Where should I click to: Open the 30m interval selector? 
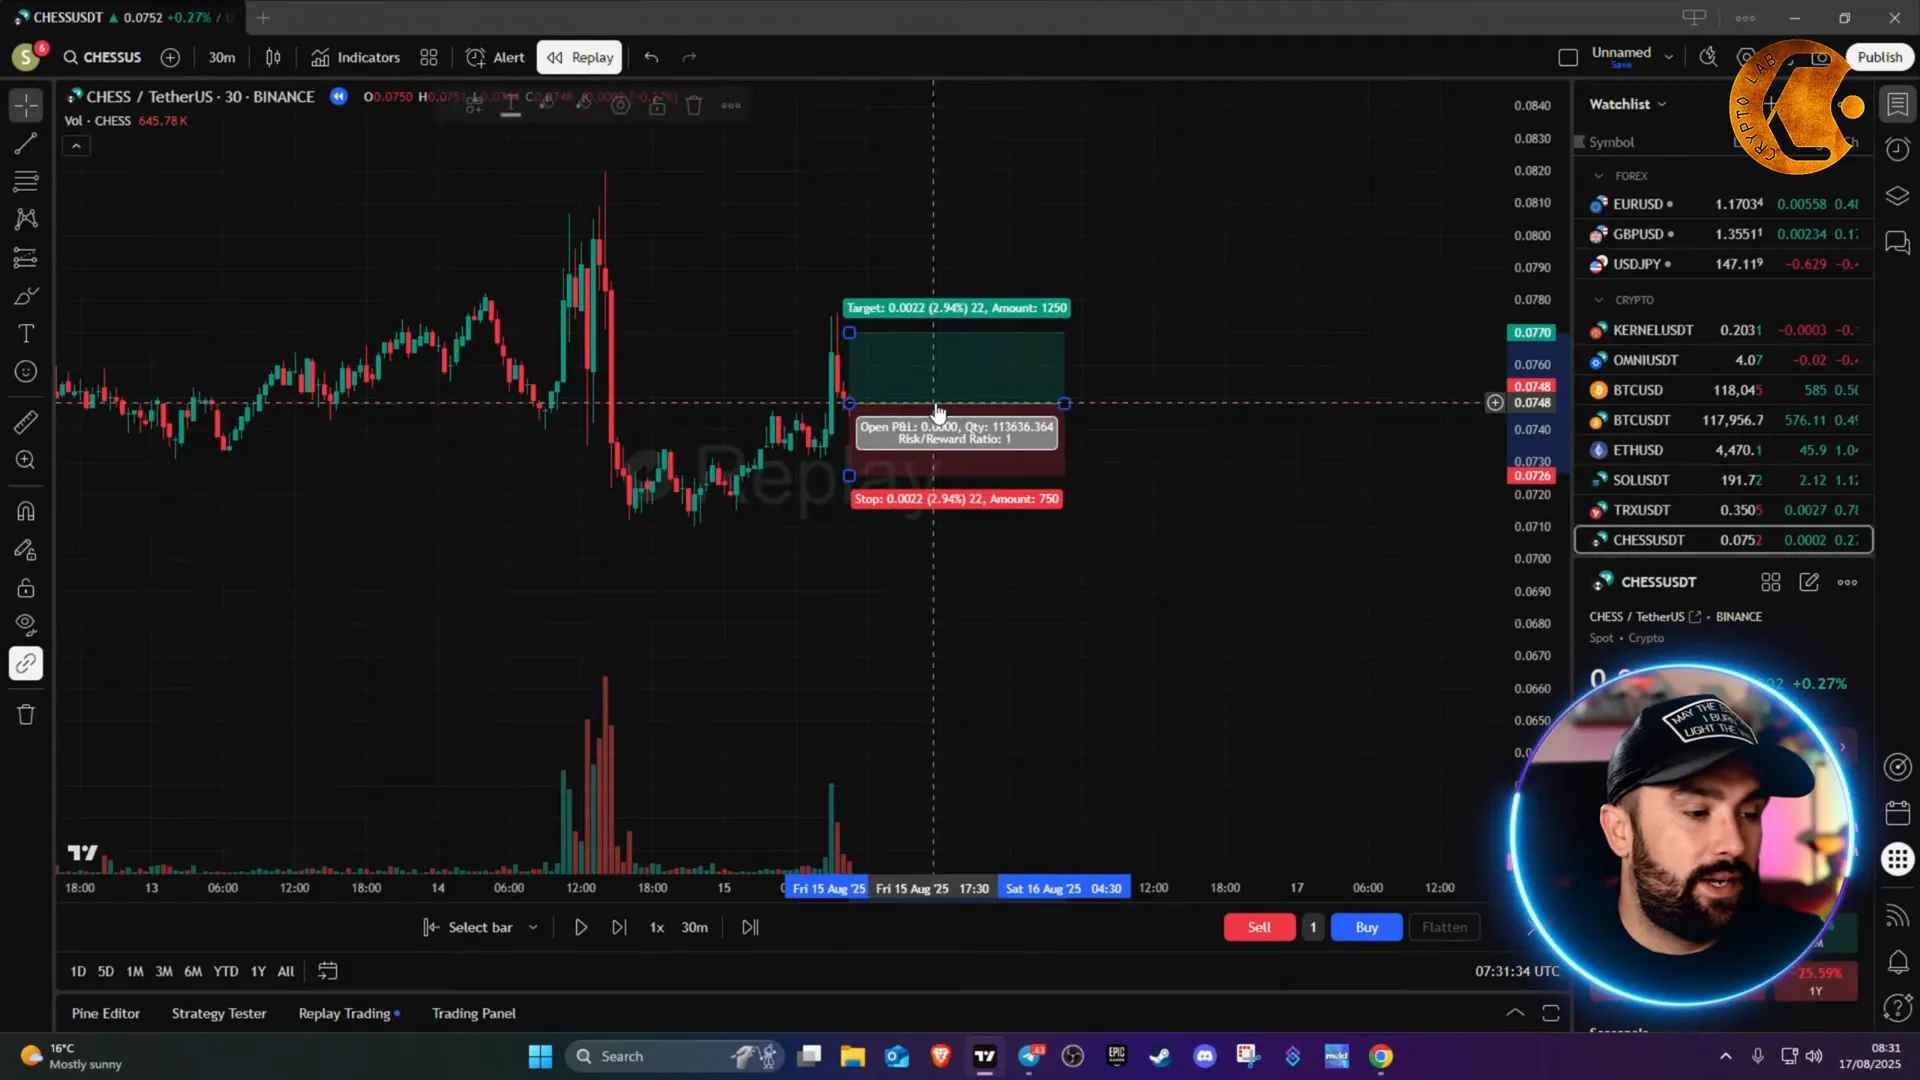(222, 57)
